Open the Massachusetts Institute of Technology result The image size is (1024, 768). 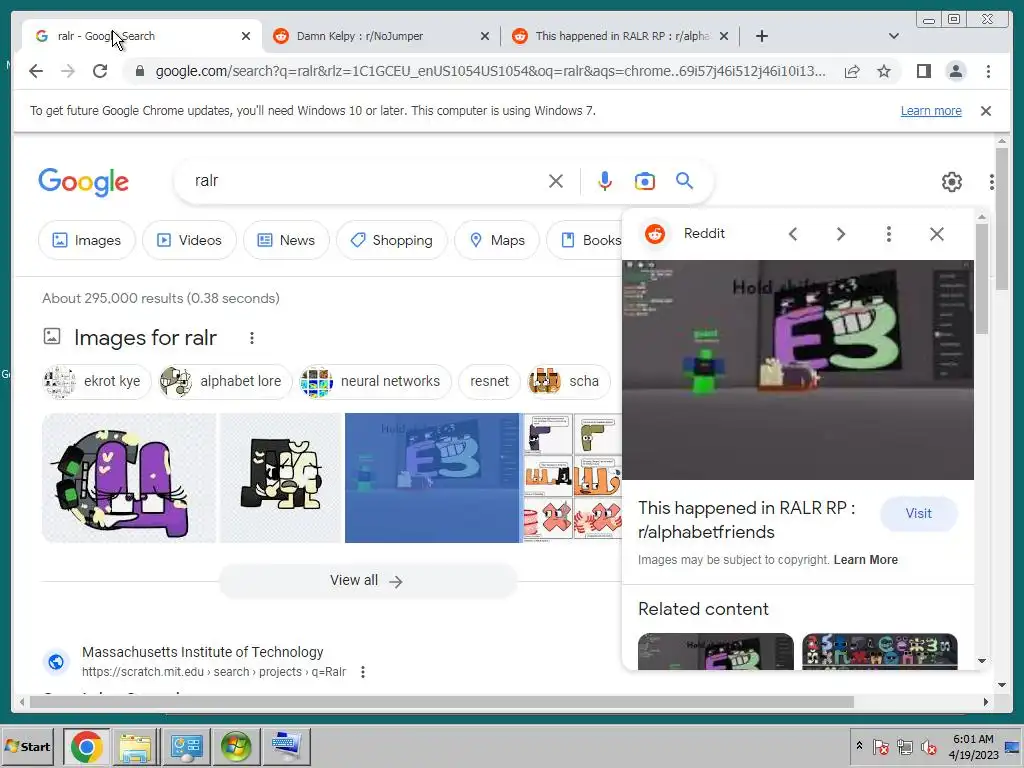coord(202,652)
